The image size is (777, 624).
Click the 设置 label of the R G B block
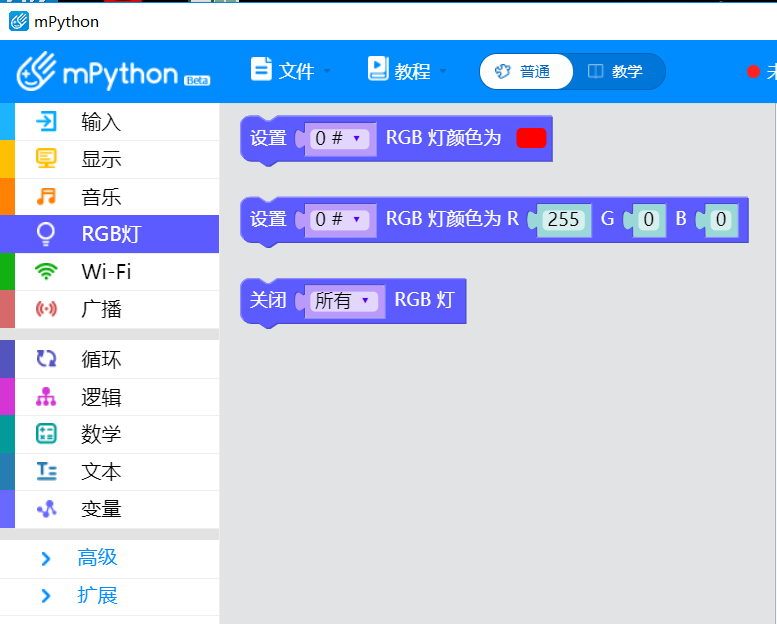[x=268, y=219]
